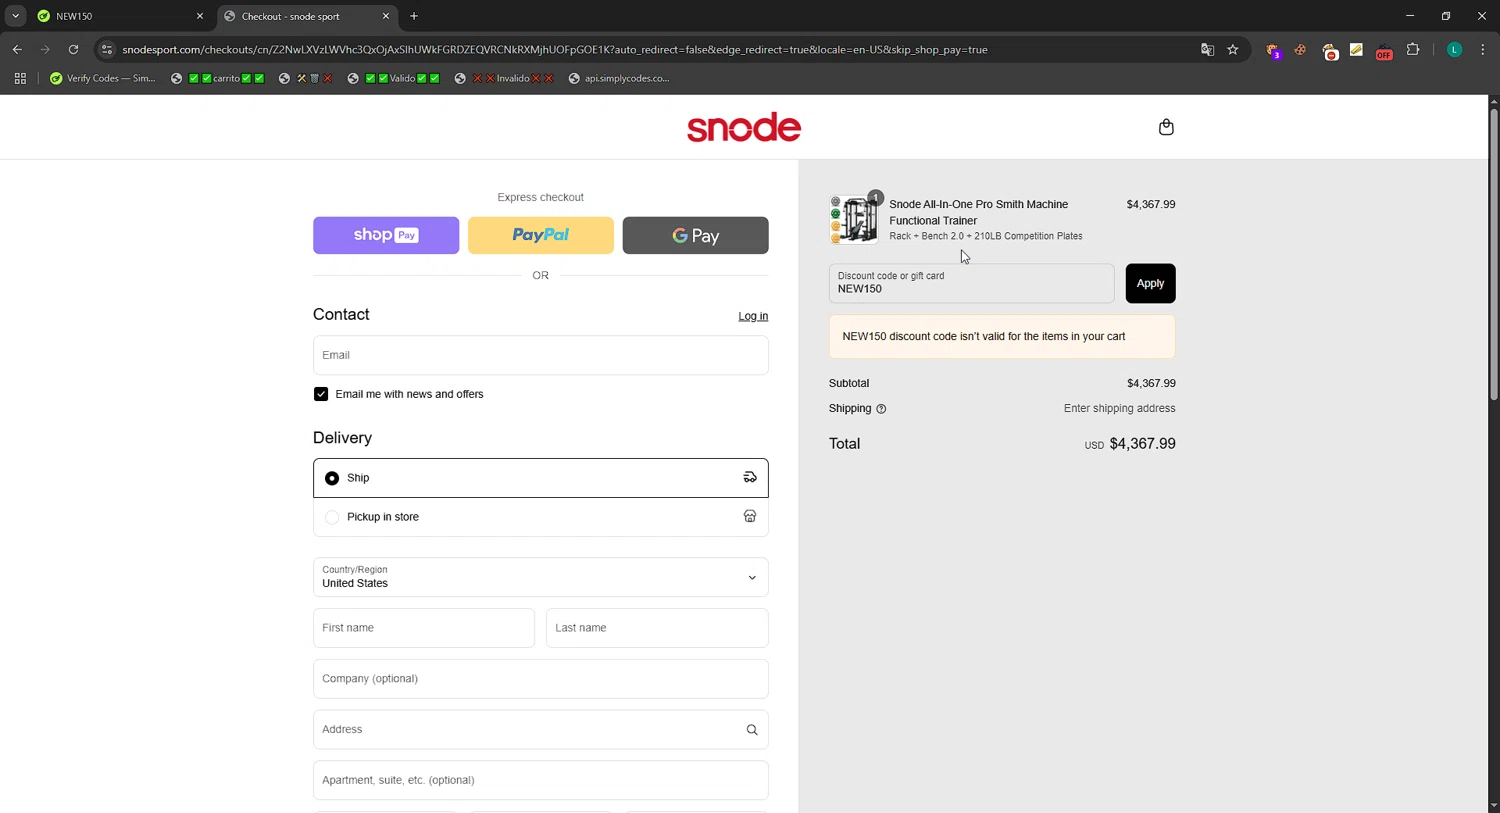Viewport: 1500px width, 813px height.
Task: Switch to the NEW150 tab
Action: coord(118,16)
